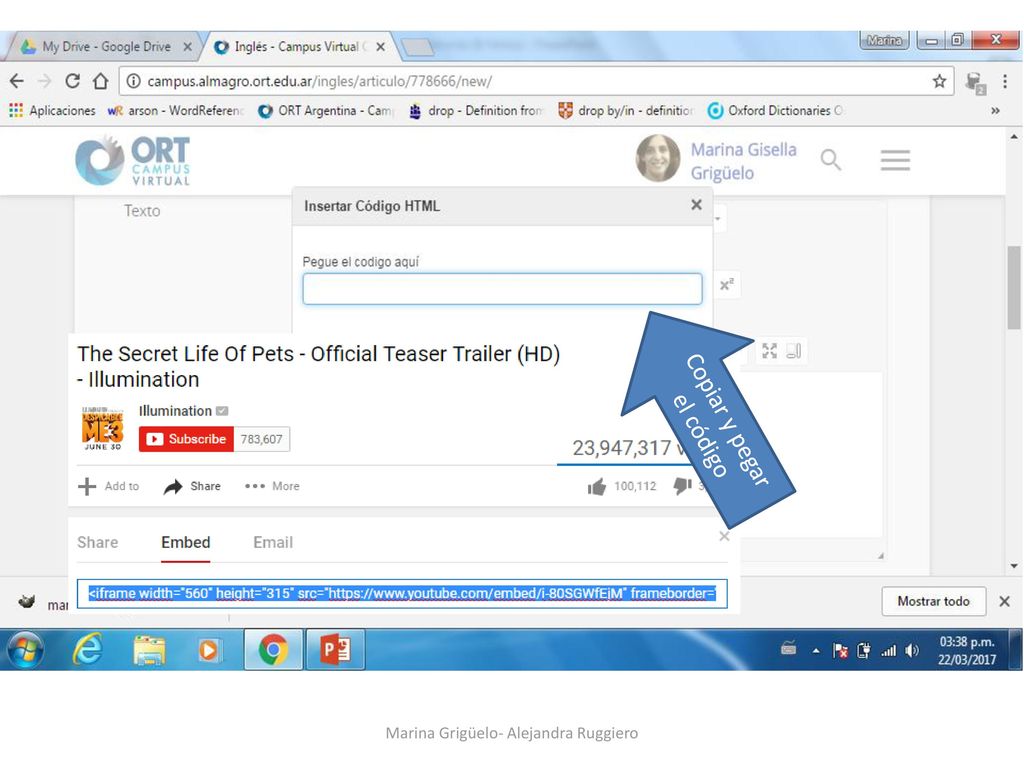Open the Illumination channel name link

(175, 411)
